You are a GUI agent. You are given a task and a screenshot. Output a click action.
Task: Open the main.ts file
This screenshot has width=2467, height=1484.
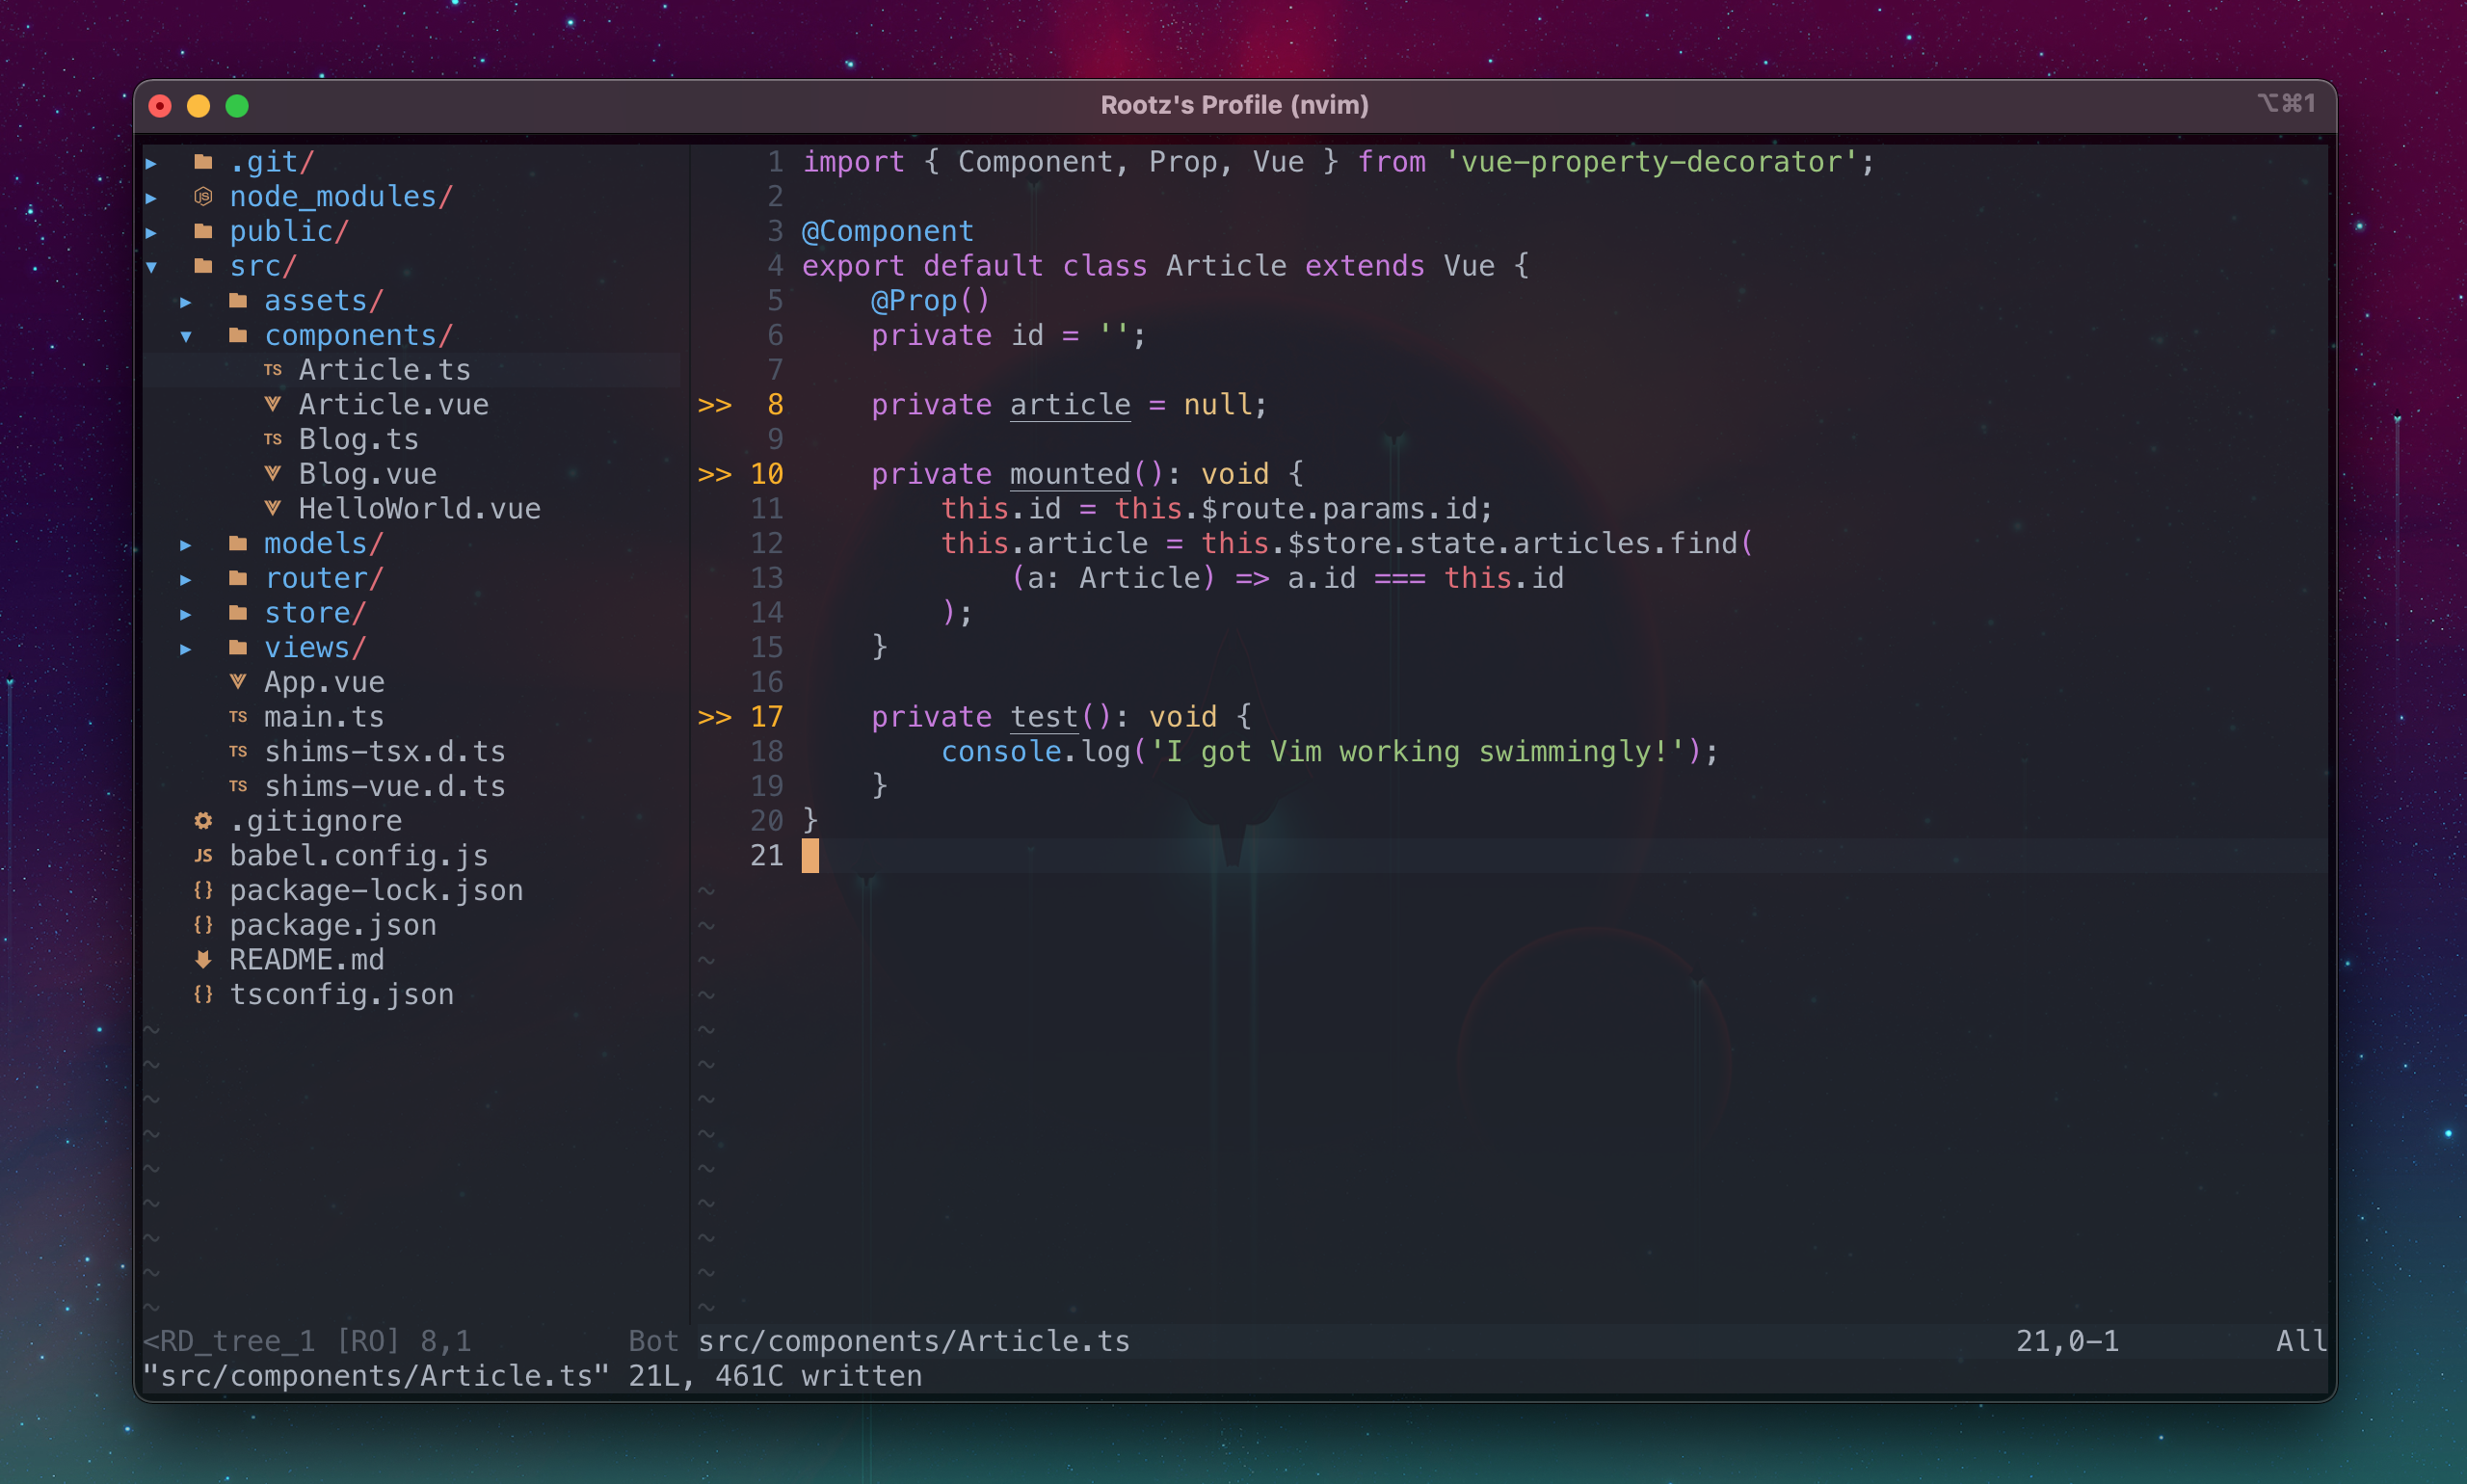tap(323, 717)
